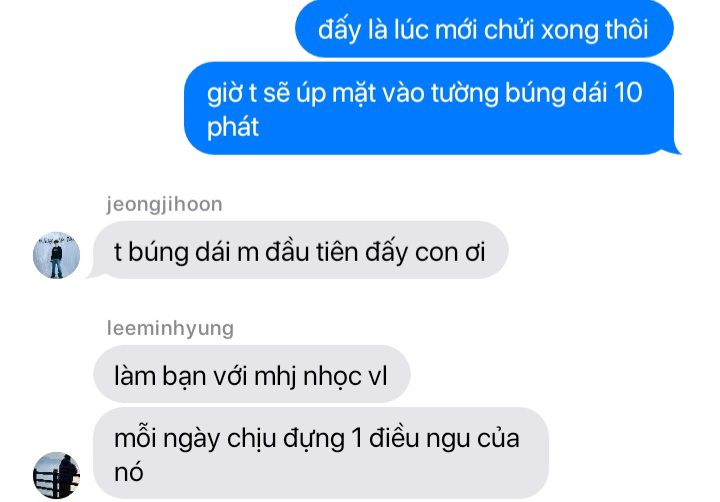This screenshot has height=502, width=720.
Task: Click "con ơi" in jeongjihoon's message
Action: (x=450, y=253)
